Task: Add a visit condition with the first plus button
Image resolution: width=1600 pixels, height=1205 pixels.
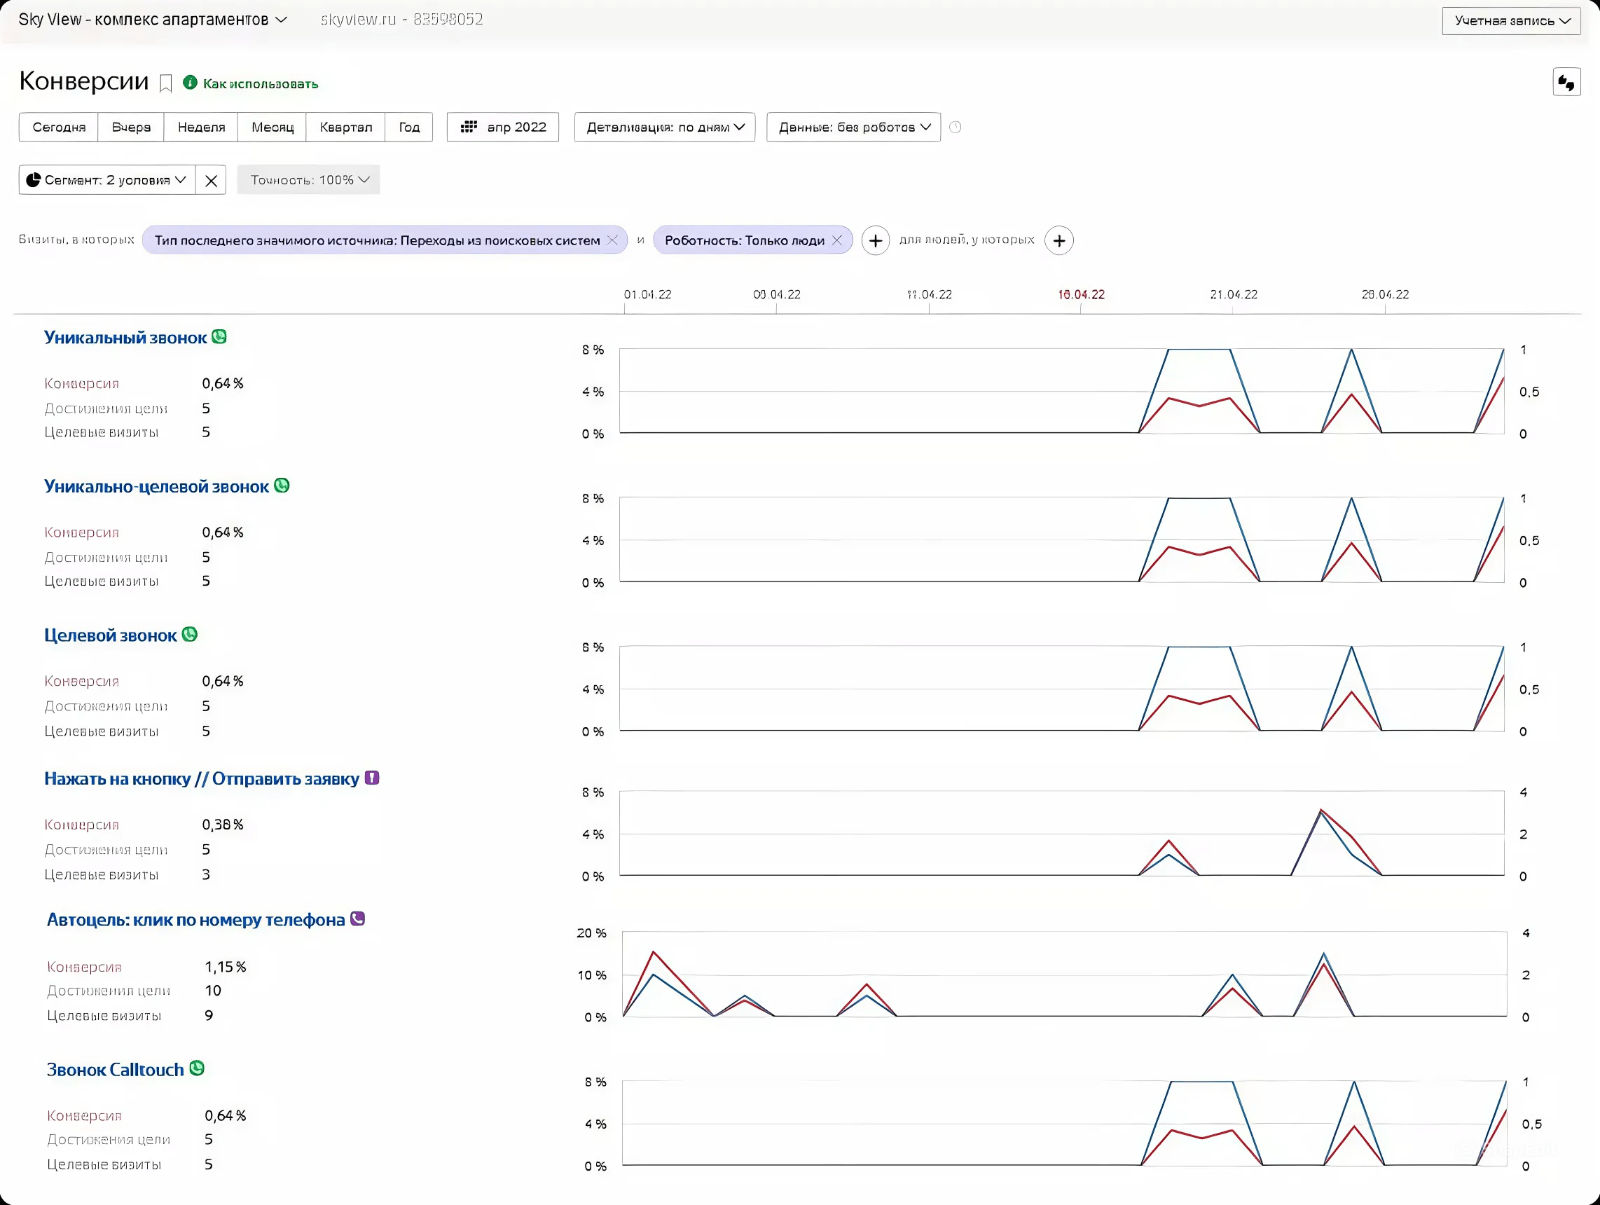Action: click(875, 241)
